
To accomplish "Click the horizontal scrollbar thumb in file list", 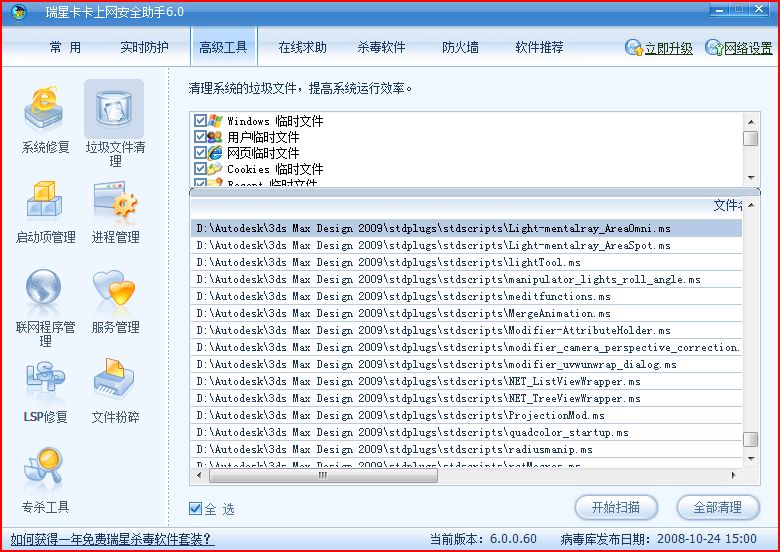I will [x=323, y=475].
